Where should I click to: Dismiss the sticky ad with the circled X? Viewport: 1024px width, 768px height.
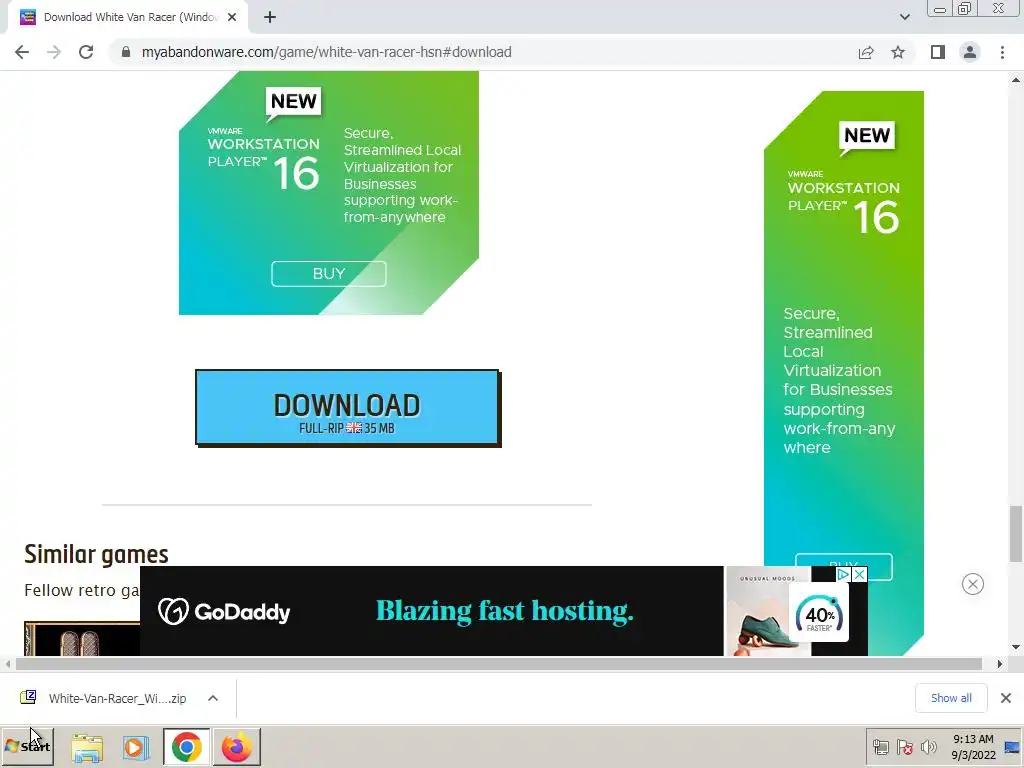click(x=972, y=584)
